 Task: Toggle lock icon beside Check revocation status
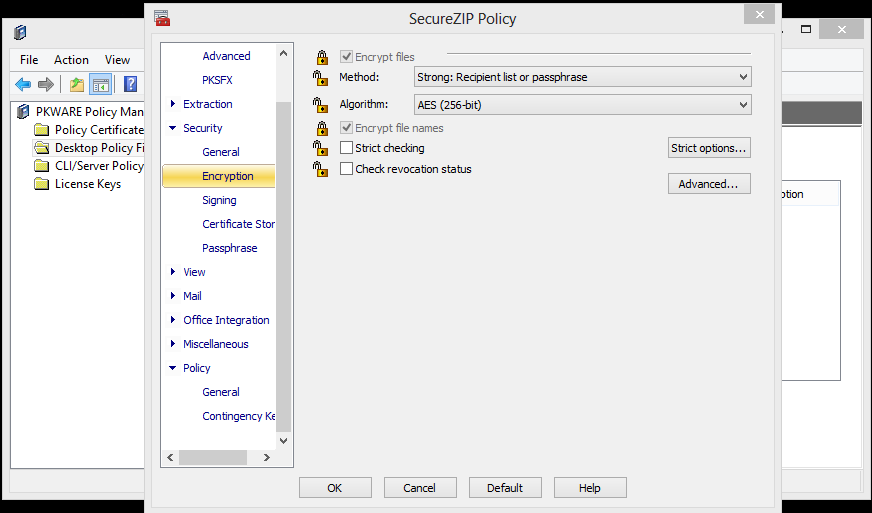(x=321, y=170)
